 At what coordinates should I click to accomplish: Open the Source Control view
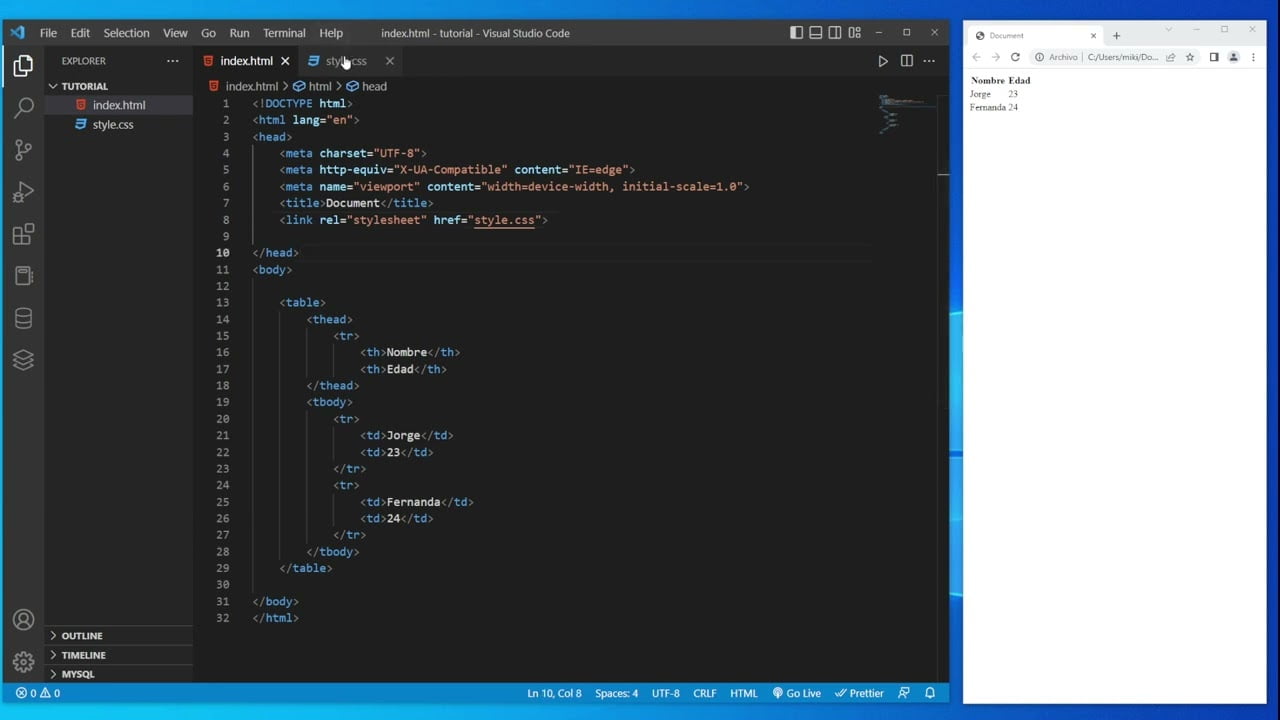(x=23, y=150)
